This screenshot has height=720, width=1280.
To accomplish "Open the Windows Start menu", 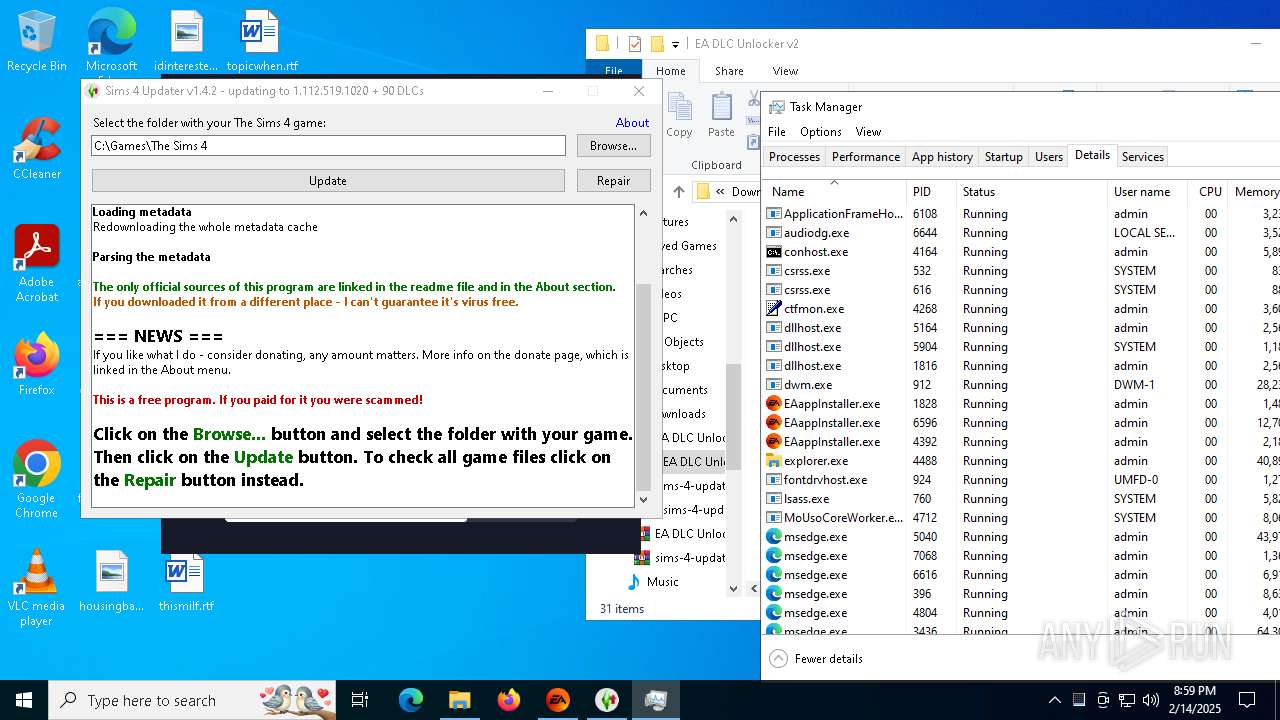I will click(24, 700).
